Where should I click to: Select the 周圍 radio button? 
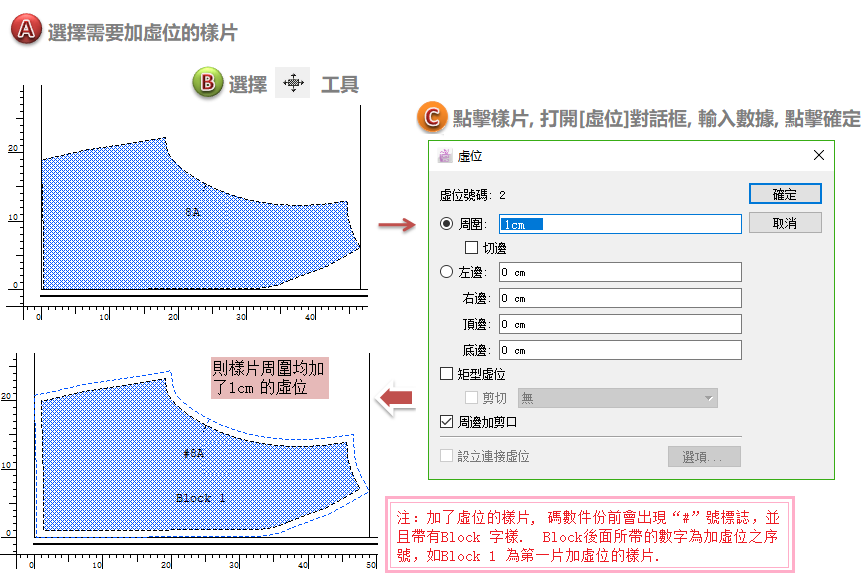(x=447, y=224)
